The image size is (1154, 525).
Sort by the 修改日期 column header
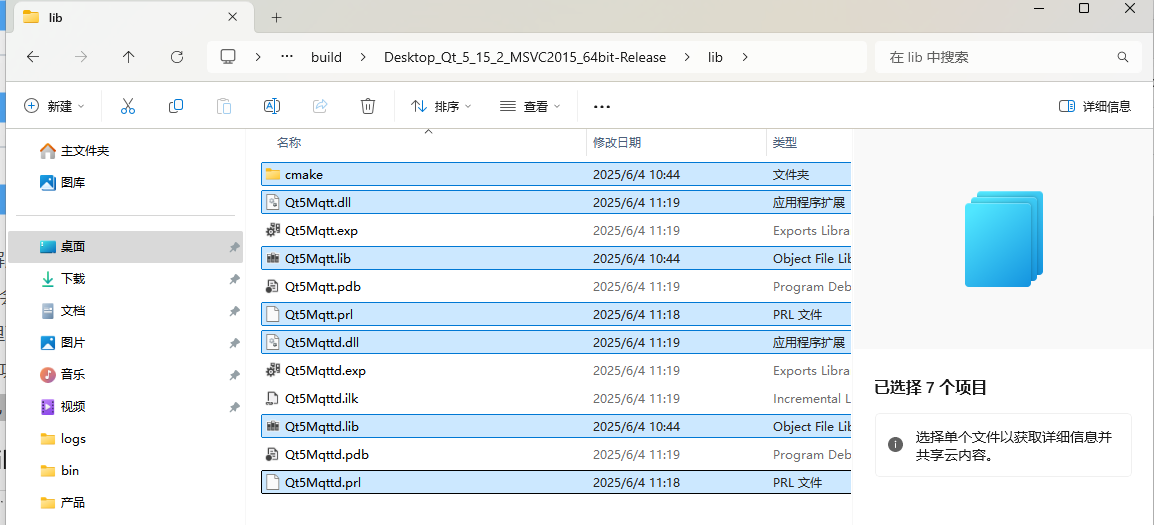(x=617, y=143)
